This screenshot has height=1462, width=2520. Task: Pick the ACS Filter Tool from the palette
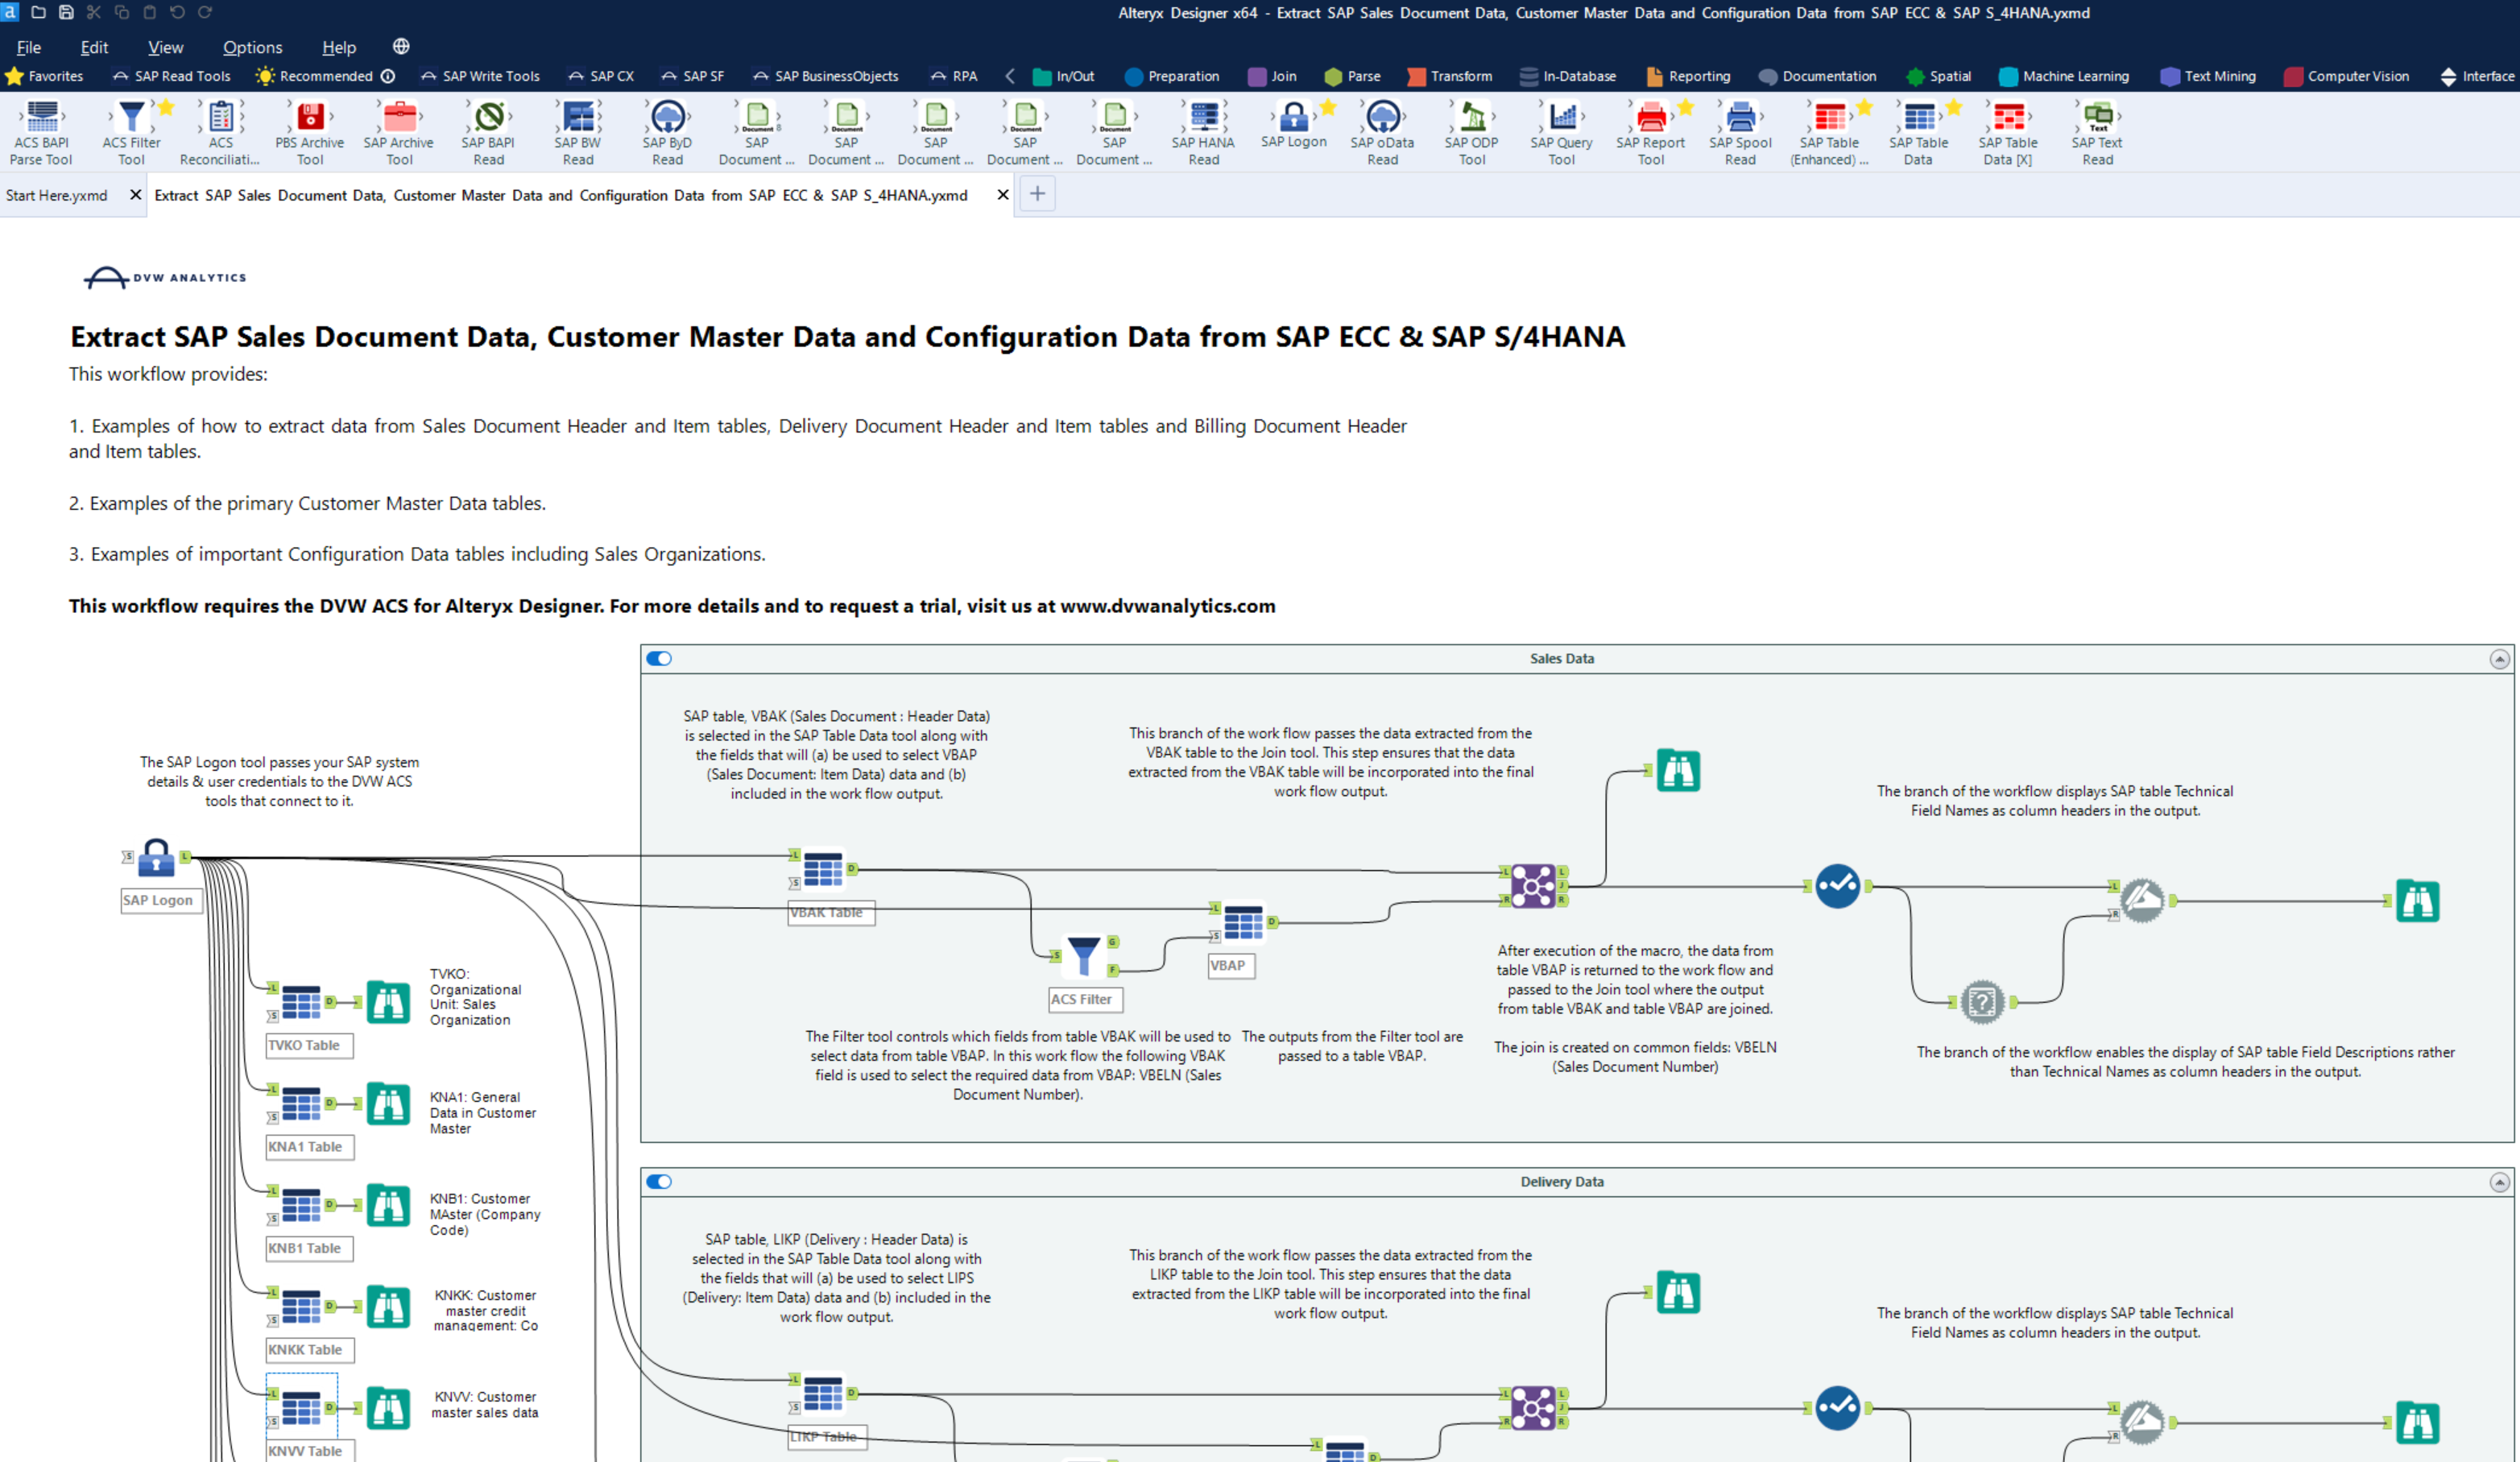[x=131, y=118]
